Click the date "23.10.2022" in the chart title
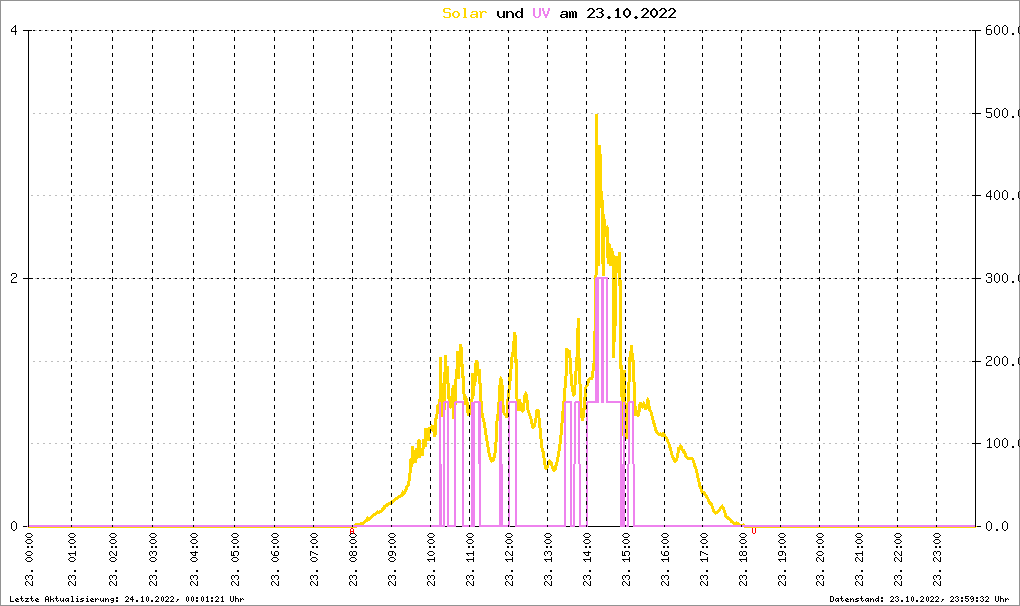This screenshot has height=606, width=1020. (631, 13)
